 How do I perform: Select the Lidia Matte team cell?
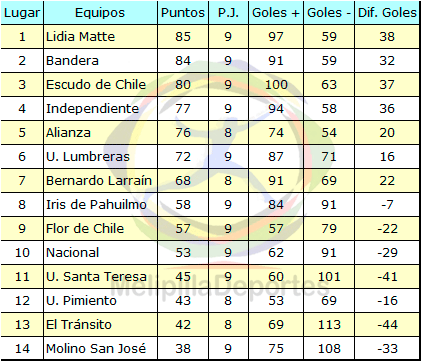tap(101, 37)
